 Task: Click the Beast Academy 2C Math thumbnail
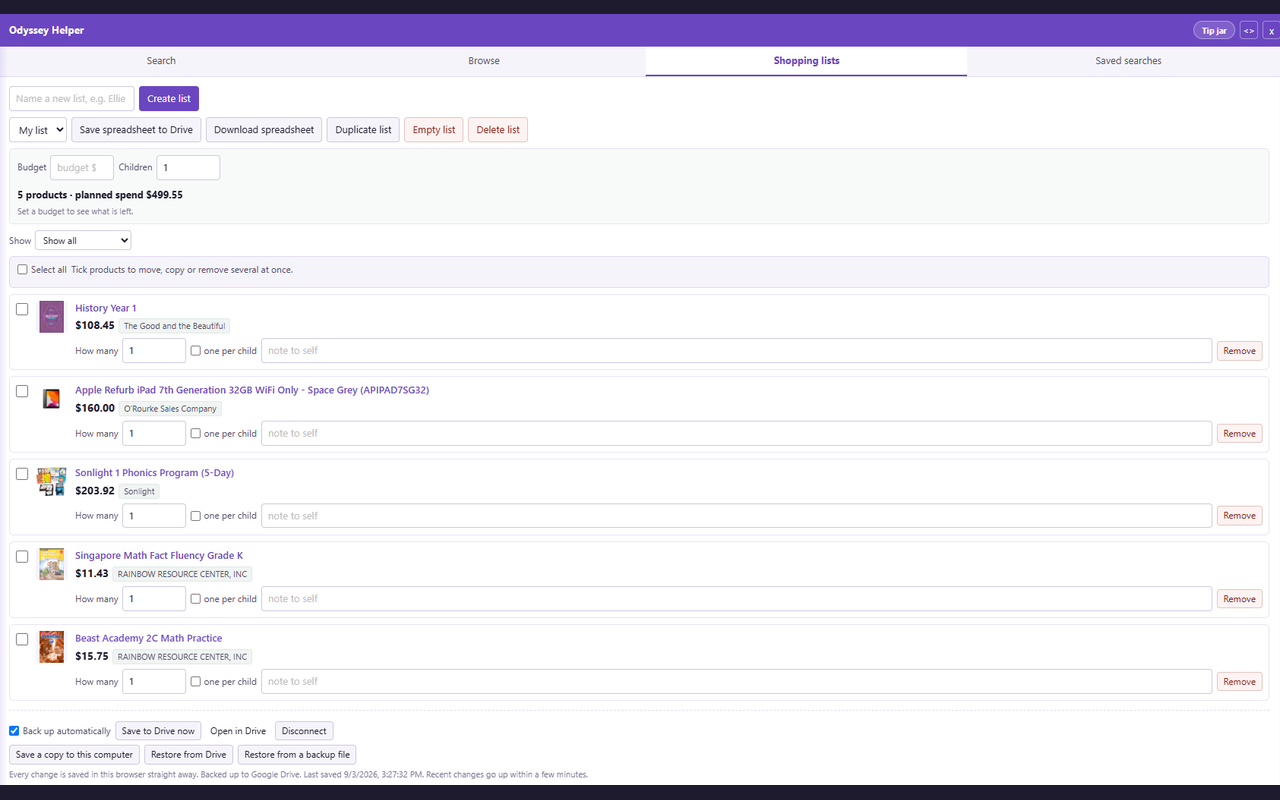point(52,647)
